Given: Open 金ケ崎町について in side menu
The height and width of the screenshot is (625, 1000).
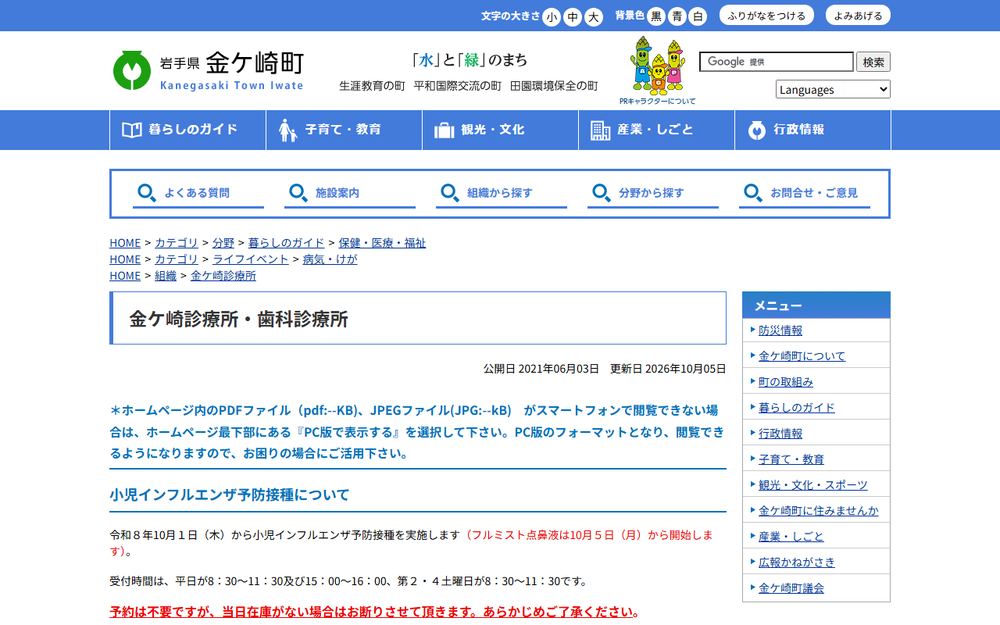Looking at the screenshot, I should coord(802,356).
